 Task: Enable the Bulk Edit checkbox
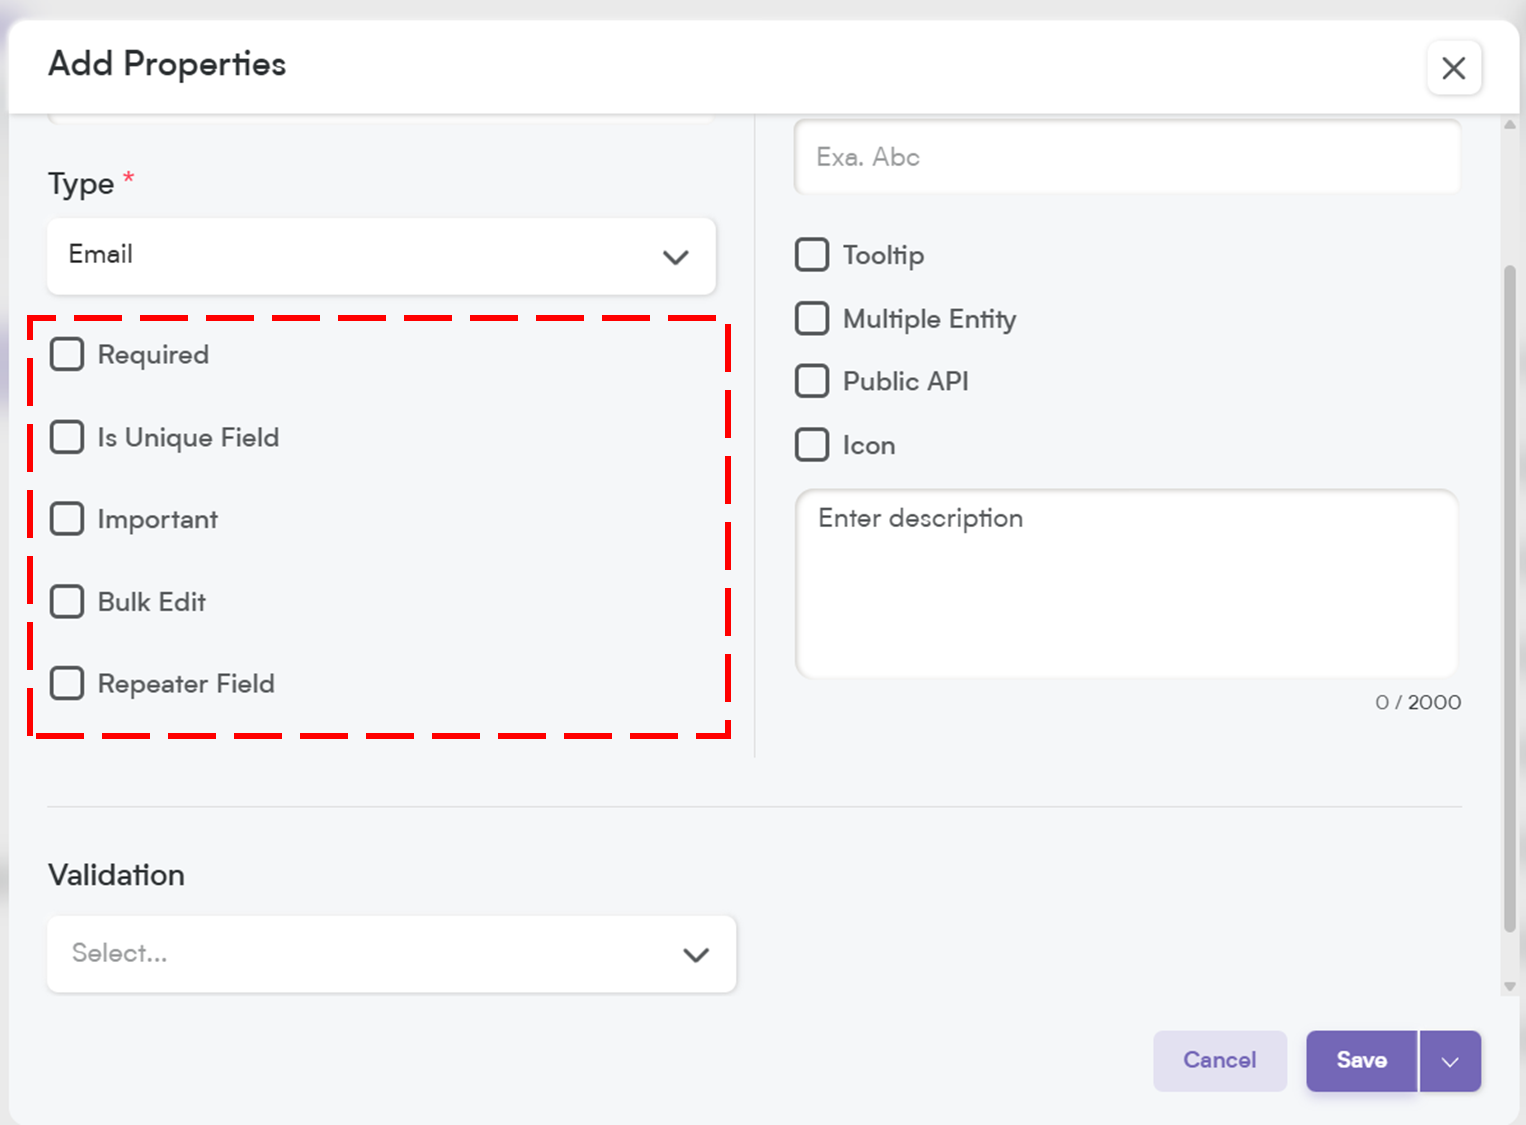click(x=67, y=601)
